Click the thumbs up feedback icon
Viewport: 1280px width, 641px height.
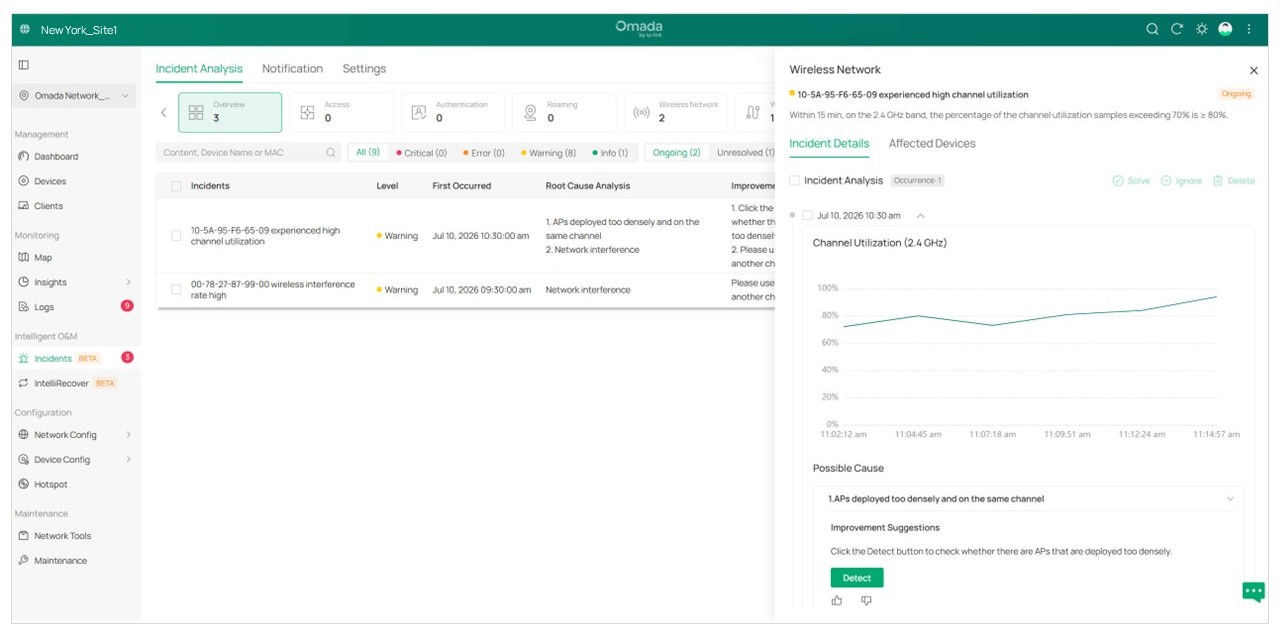click(837, 600)
